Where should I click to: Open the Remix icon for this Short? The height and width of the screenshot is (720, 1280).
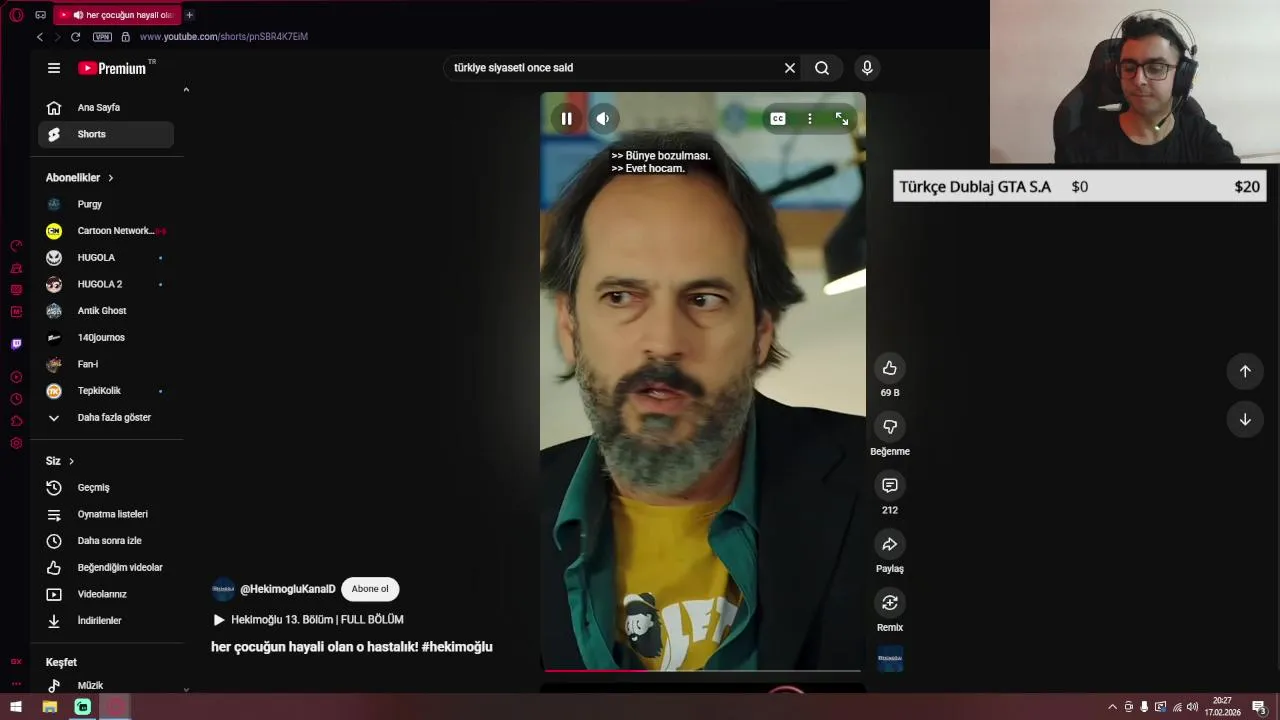point(890,603)
